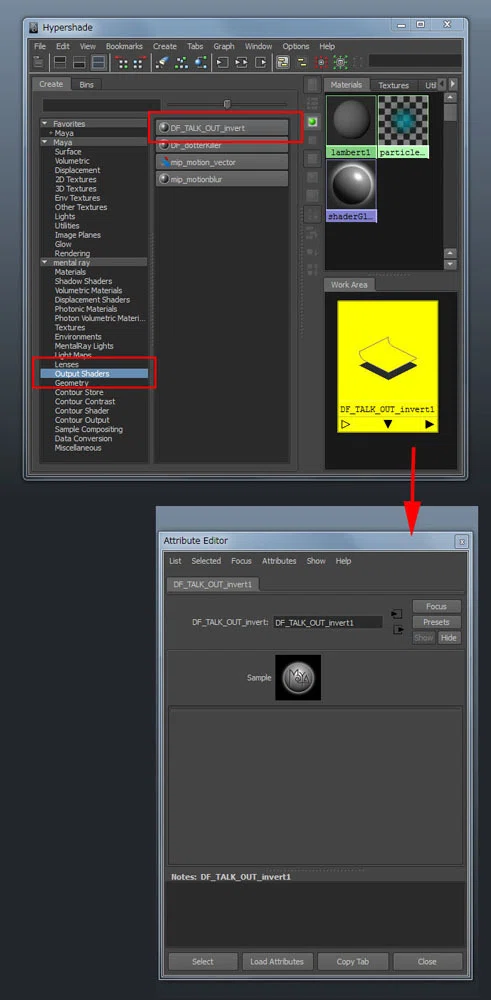The width and height of the screenshot is (491, 1000).
Task: Click the Copy Tab button
Action: pos(353,962)
